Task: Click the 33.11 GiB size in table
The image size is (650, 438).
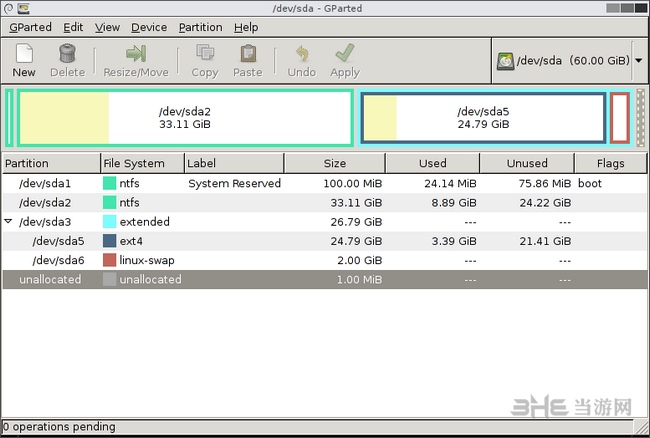Action: tap(356, 203)
